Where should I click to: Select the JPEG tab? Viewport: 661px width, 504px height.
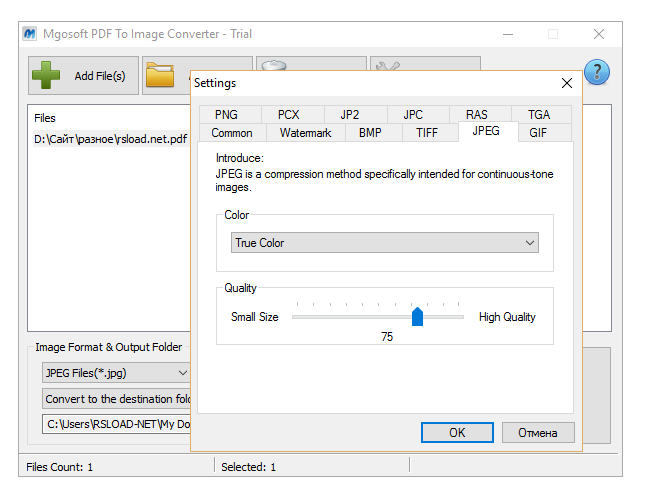pyautogui.click(x=488, y=131)
